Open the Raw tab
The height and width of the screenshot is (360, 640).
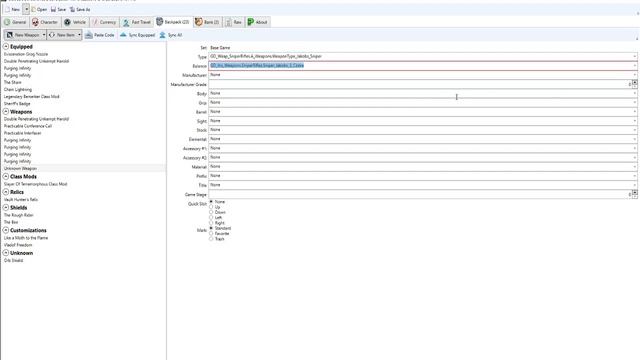point(234,22)
